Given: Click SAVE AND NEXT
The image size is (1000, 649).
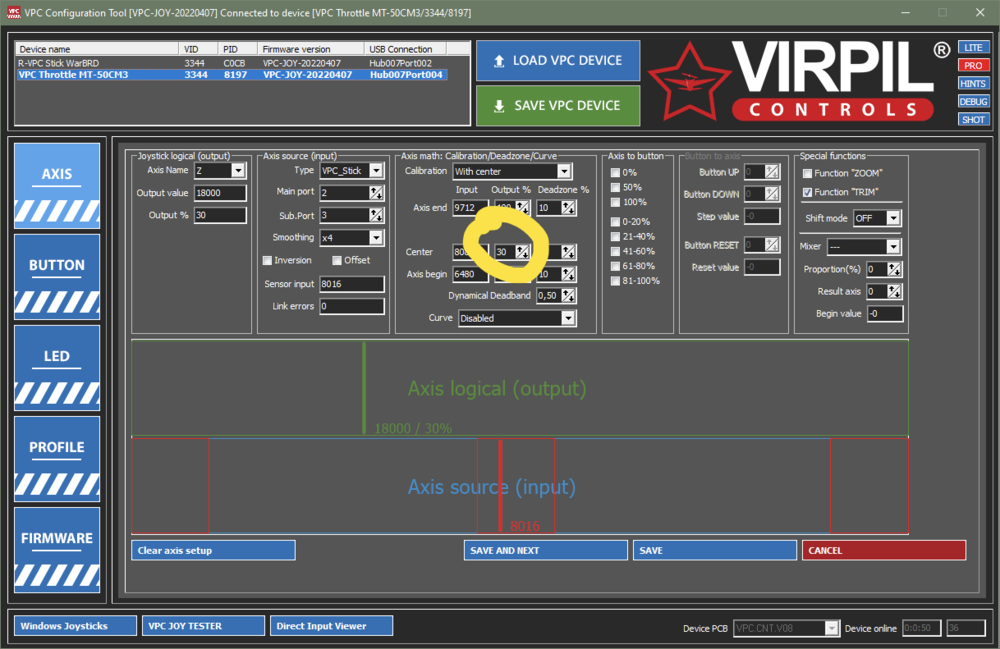Looking at the screenshot, I should [x=546, y=550].
